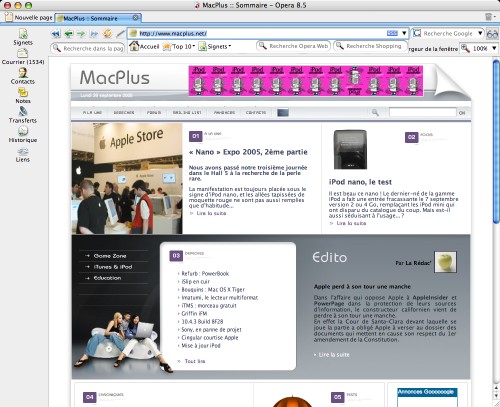
Task: Click the fifth MacPlus navigation menu item
Action: point(224,113)
